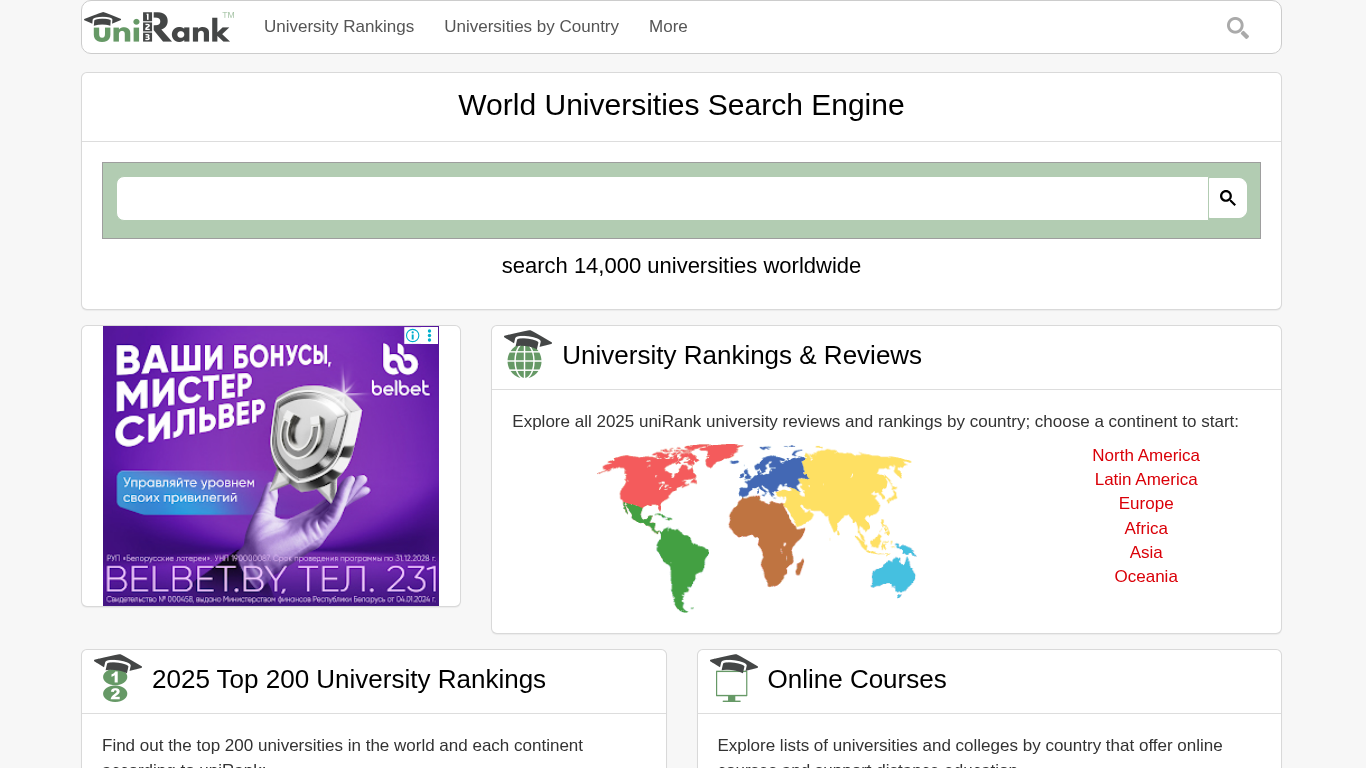Go to the Oceania link
The width and height of the screenshot is (1366, 768).
tap(1146, 577)
